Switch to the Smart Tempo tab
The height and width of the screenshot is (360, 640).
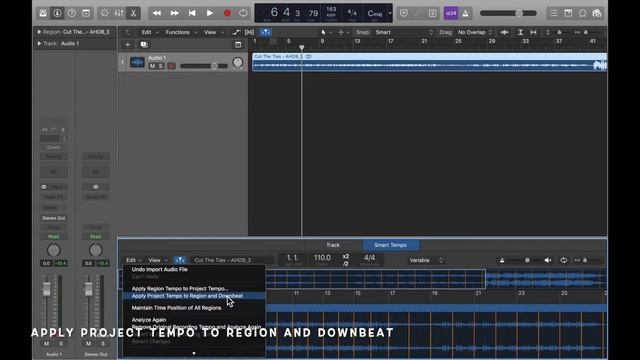coord(391,245)
